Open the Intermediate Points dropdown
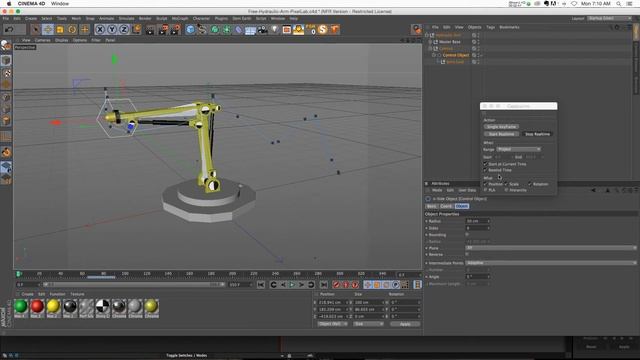 [x=551, y=263]
